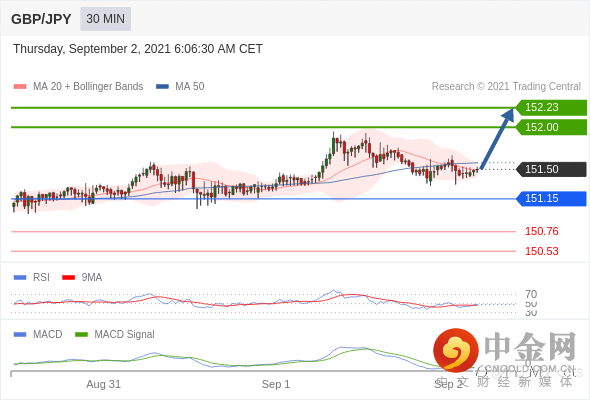Click the 'RSI' legend label
Image resolution: width=590 pixels, height=400 pixels.
point(41,278)
